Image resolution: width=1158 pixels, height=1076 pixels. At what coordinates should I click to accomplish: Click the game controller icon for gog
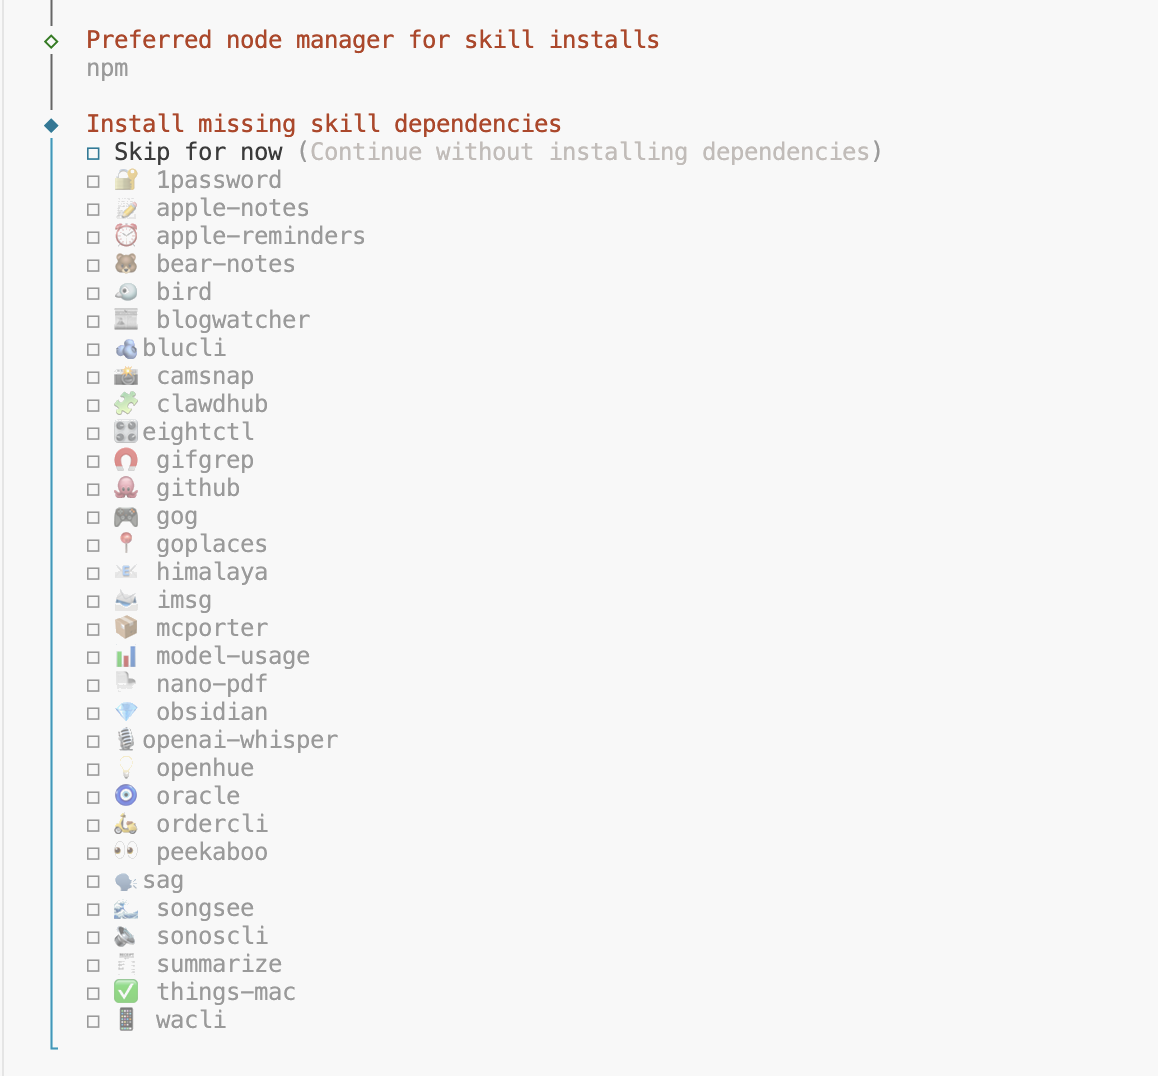coord(126,517)
